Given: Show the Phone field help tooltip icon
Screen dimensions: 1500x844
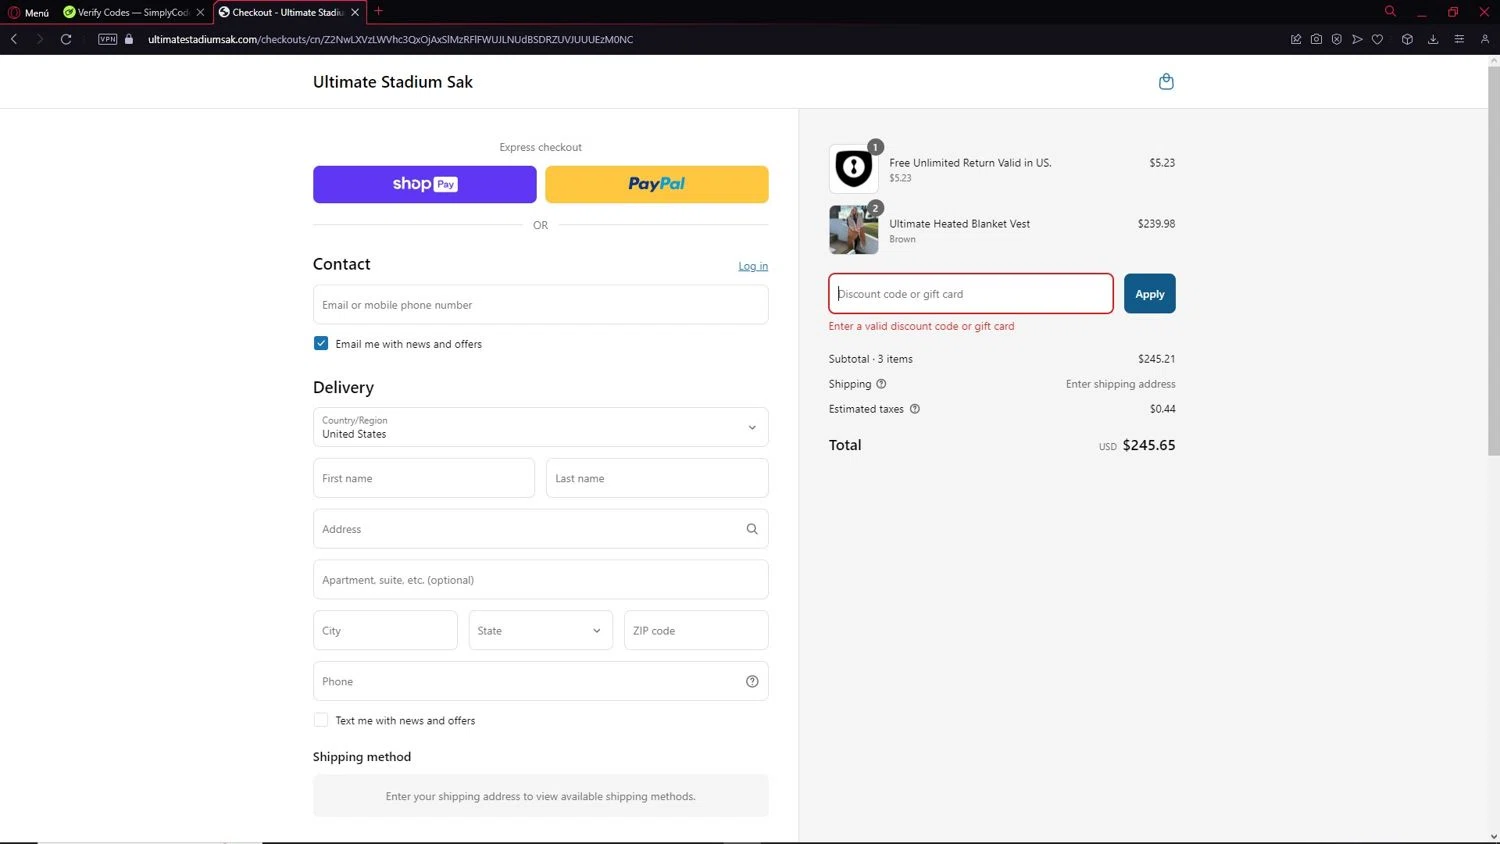Looking at the screenshot, I should [752, 681].
